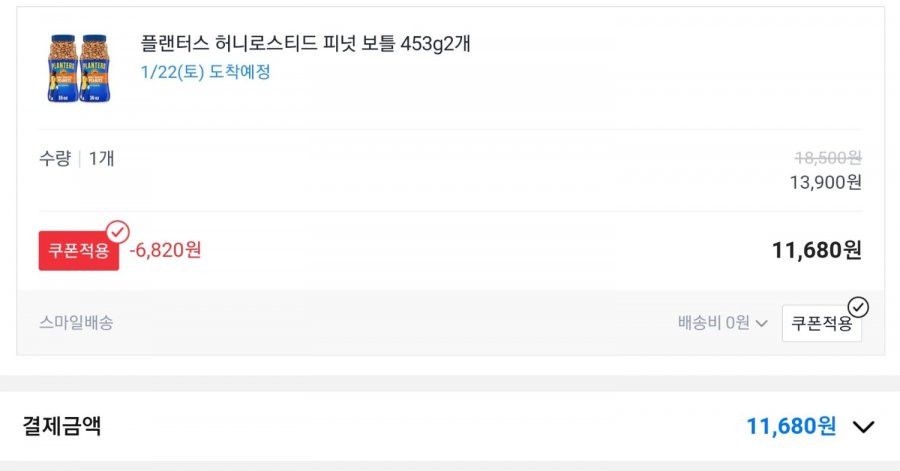Tap the outlined 쿠폰적용 button beside 배송비
The width and height of the screenshot is (900, 471).
pos(821,323)
